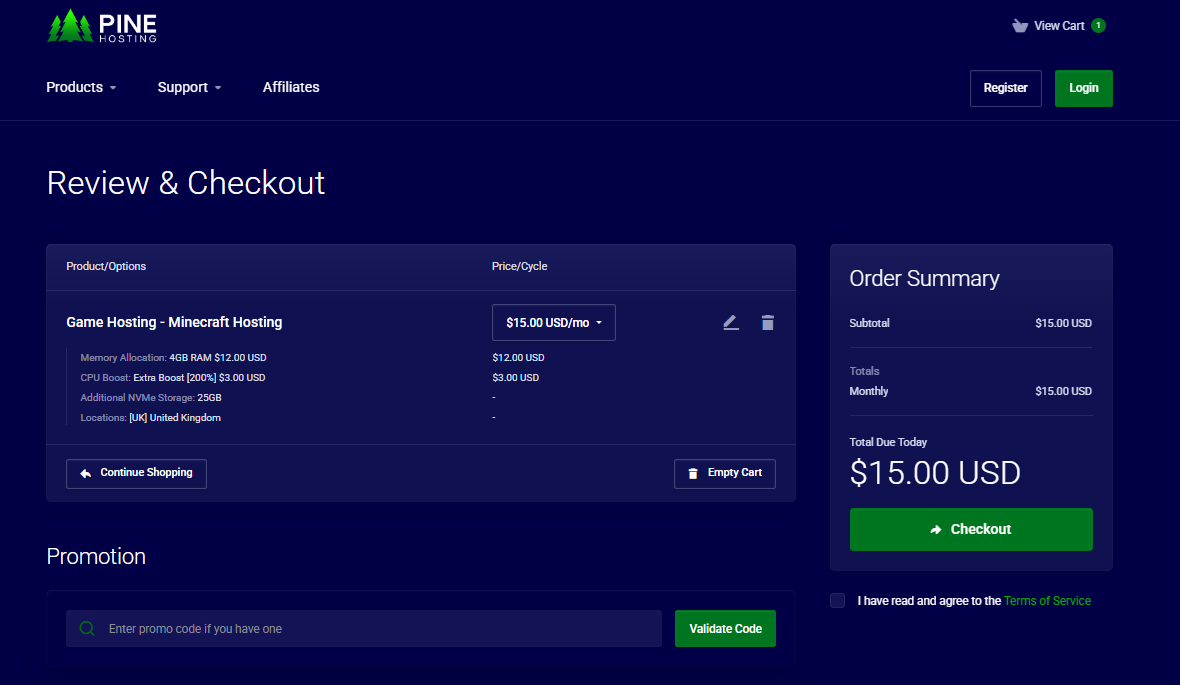Click the large $15.00 USD total due

935,473
